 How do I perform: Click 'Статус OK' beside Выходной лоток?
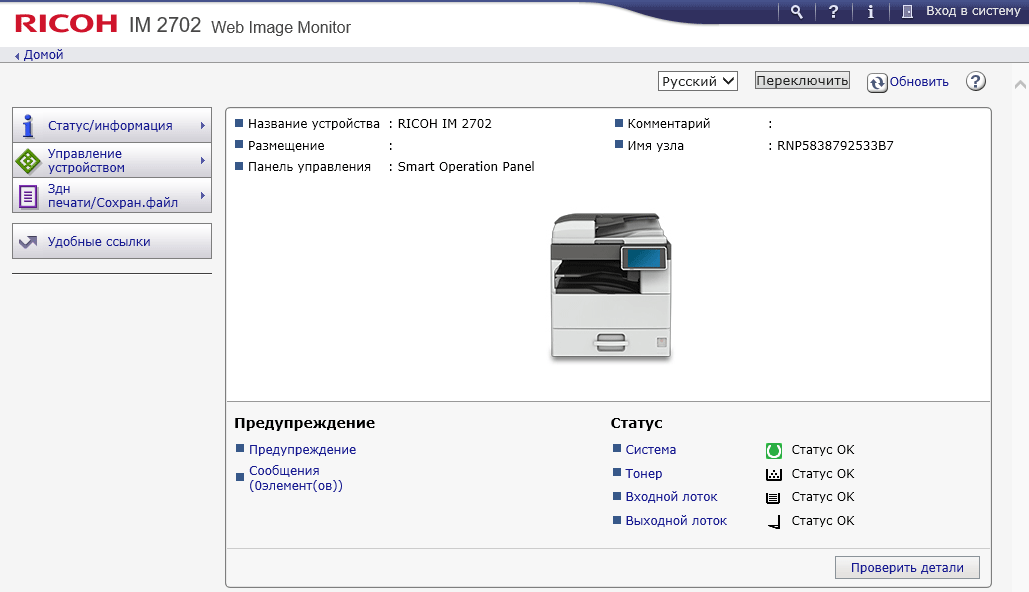[x=823, y=520]
